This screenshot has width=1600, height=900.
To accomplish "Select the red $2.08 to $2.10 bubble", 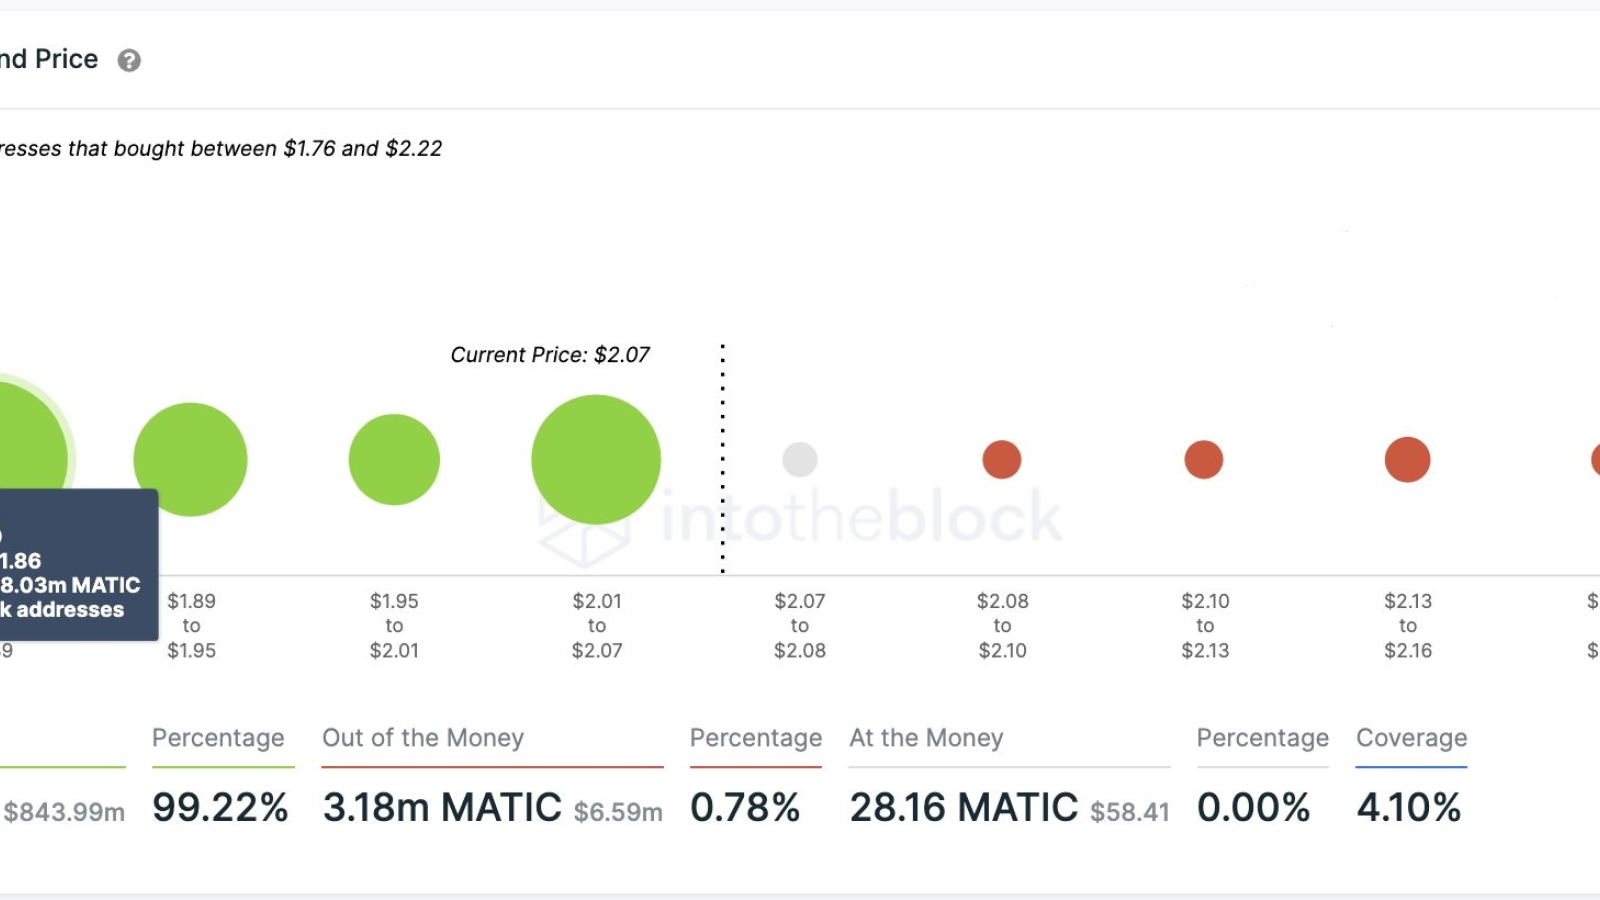I will tap(1002, 460).
